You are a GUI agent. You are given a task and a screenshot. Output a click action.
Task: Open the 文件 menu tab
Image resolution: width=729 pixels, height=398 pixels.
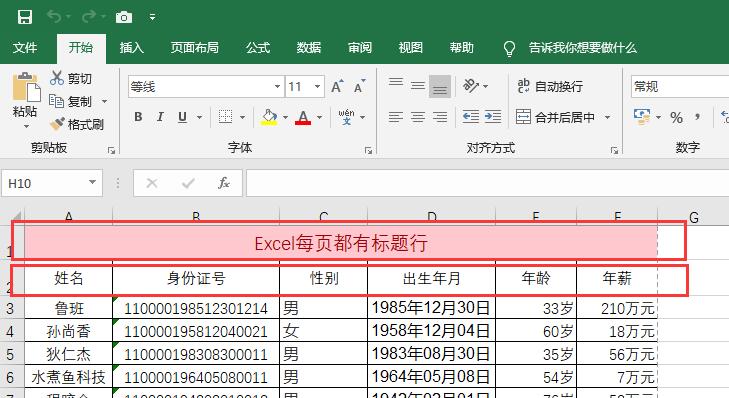[x=25, y=48]
